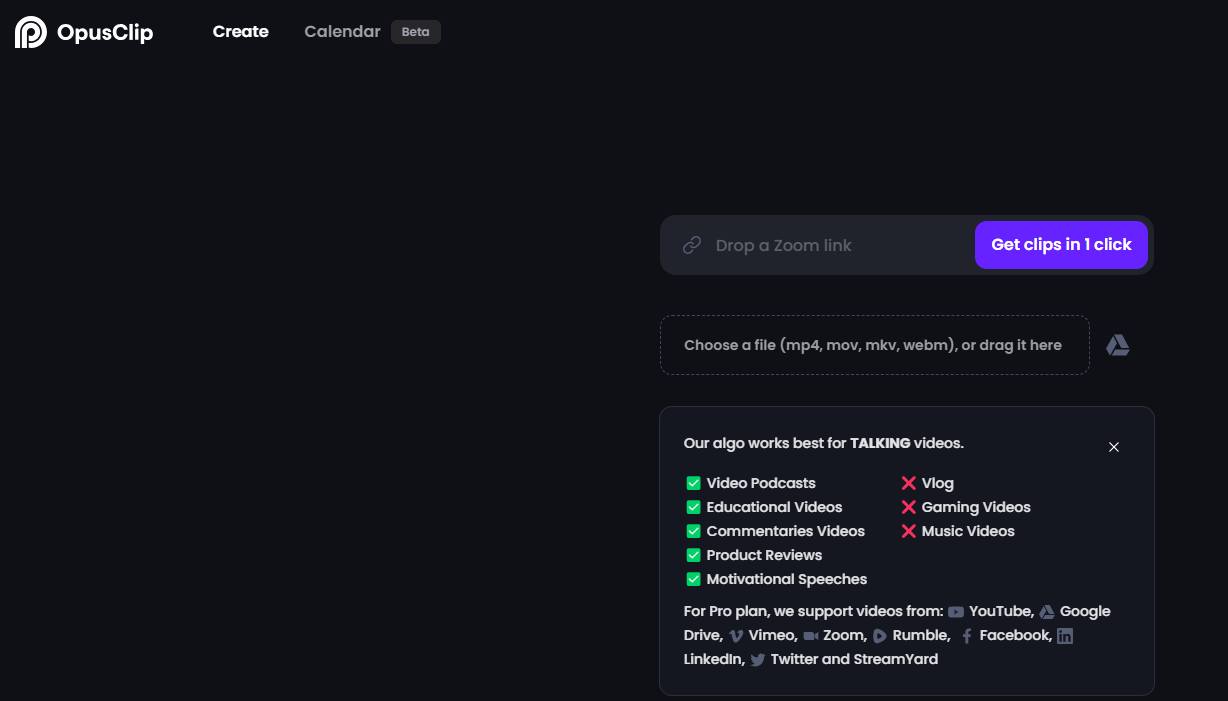This screenshot has height=701, width=1228.
Task: Click the word YouTube in supported list
Action: point(1001,611)
